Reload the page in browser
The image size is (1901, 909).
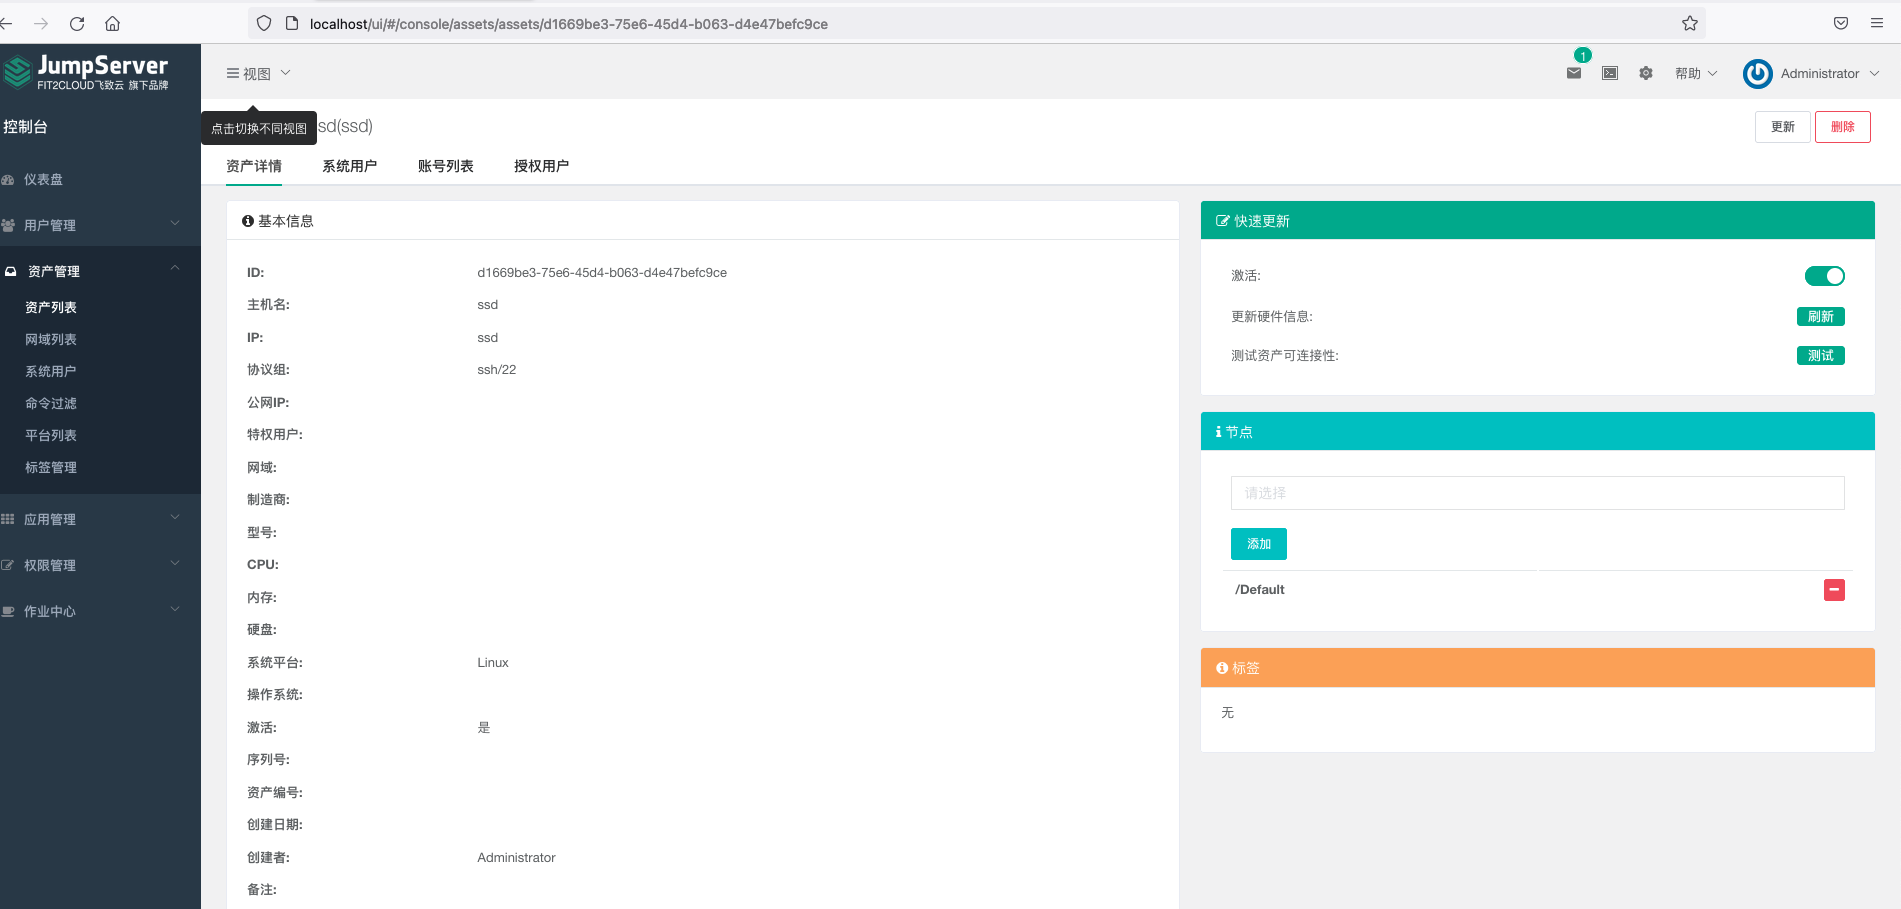(77, 23)
